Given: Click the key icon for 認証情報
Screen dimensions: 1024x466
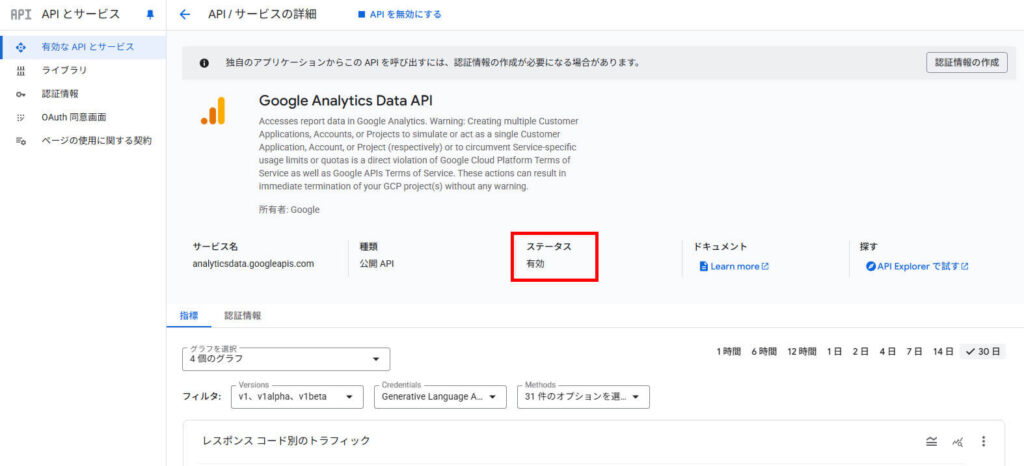Looking at the screenshot, I should click(x=20, y=94).
